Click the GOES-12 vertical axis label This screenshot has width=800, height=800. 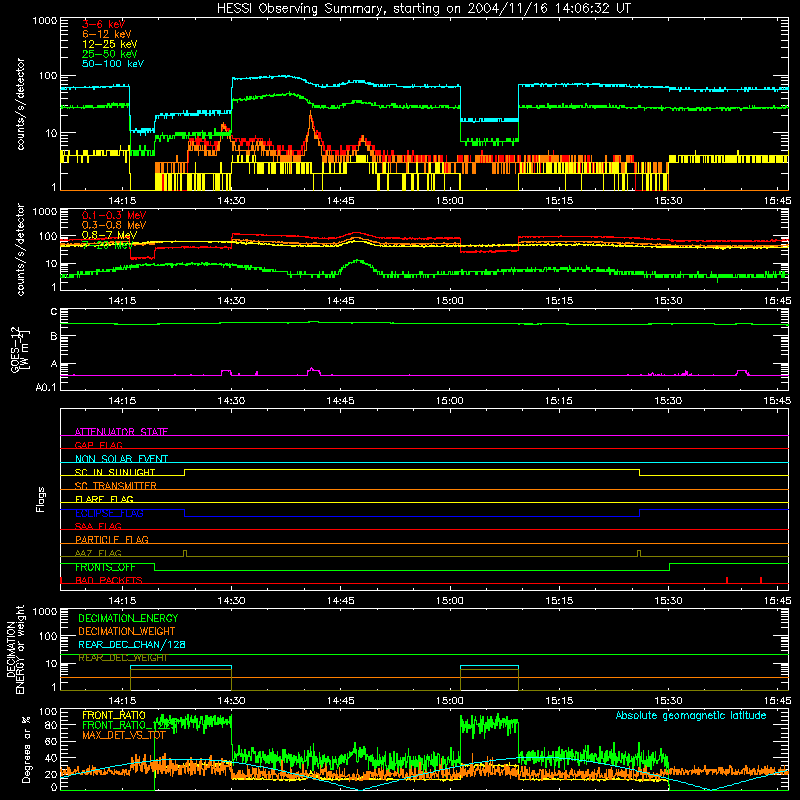pyautogui.click(x=19, y=349)
